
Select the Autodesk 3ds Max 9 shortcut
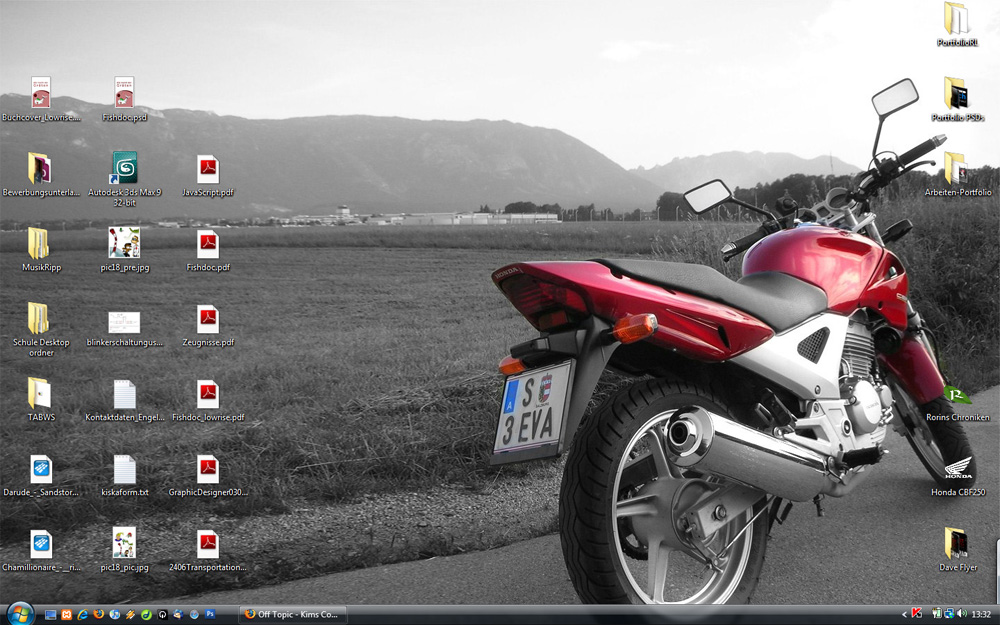(124, 167)
